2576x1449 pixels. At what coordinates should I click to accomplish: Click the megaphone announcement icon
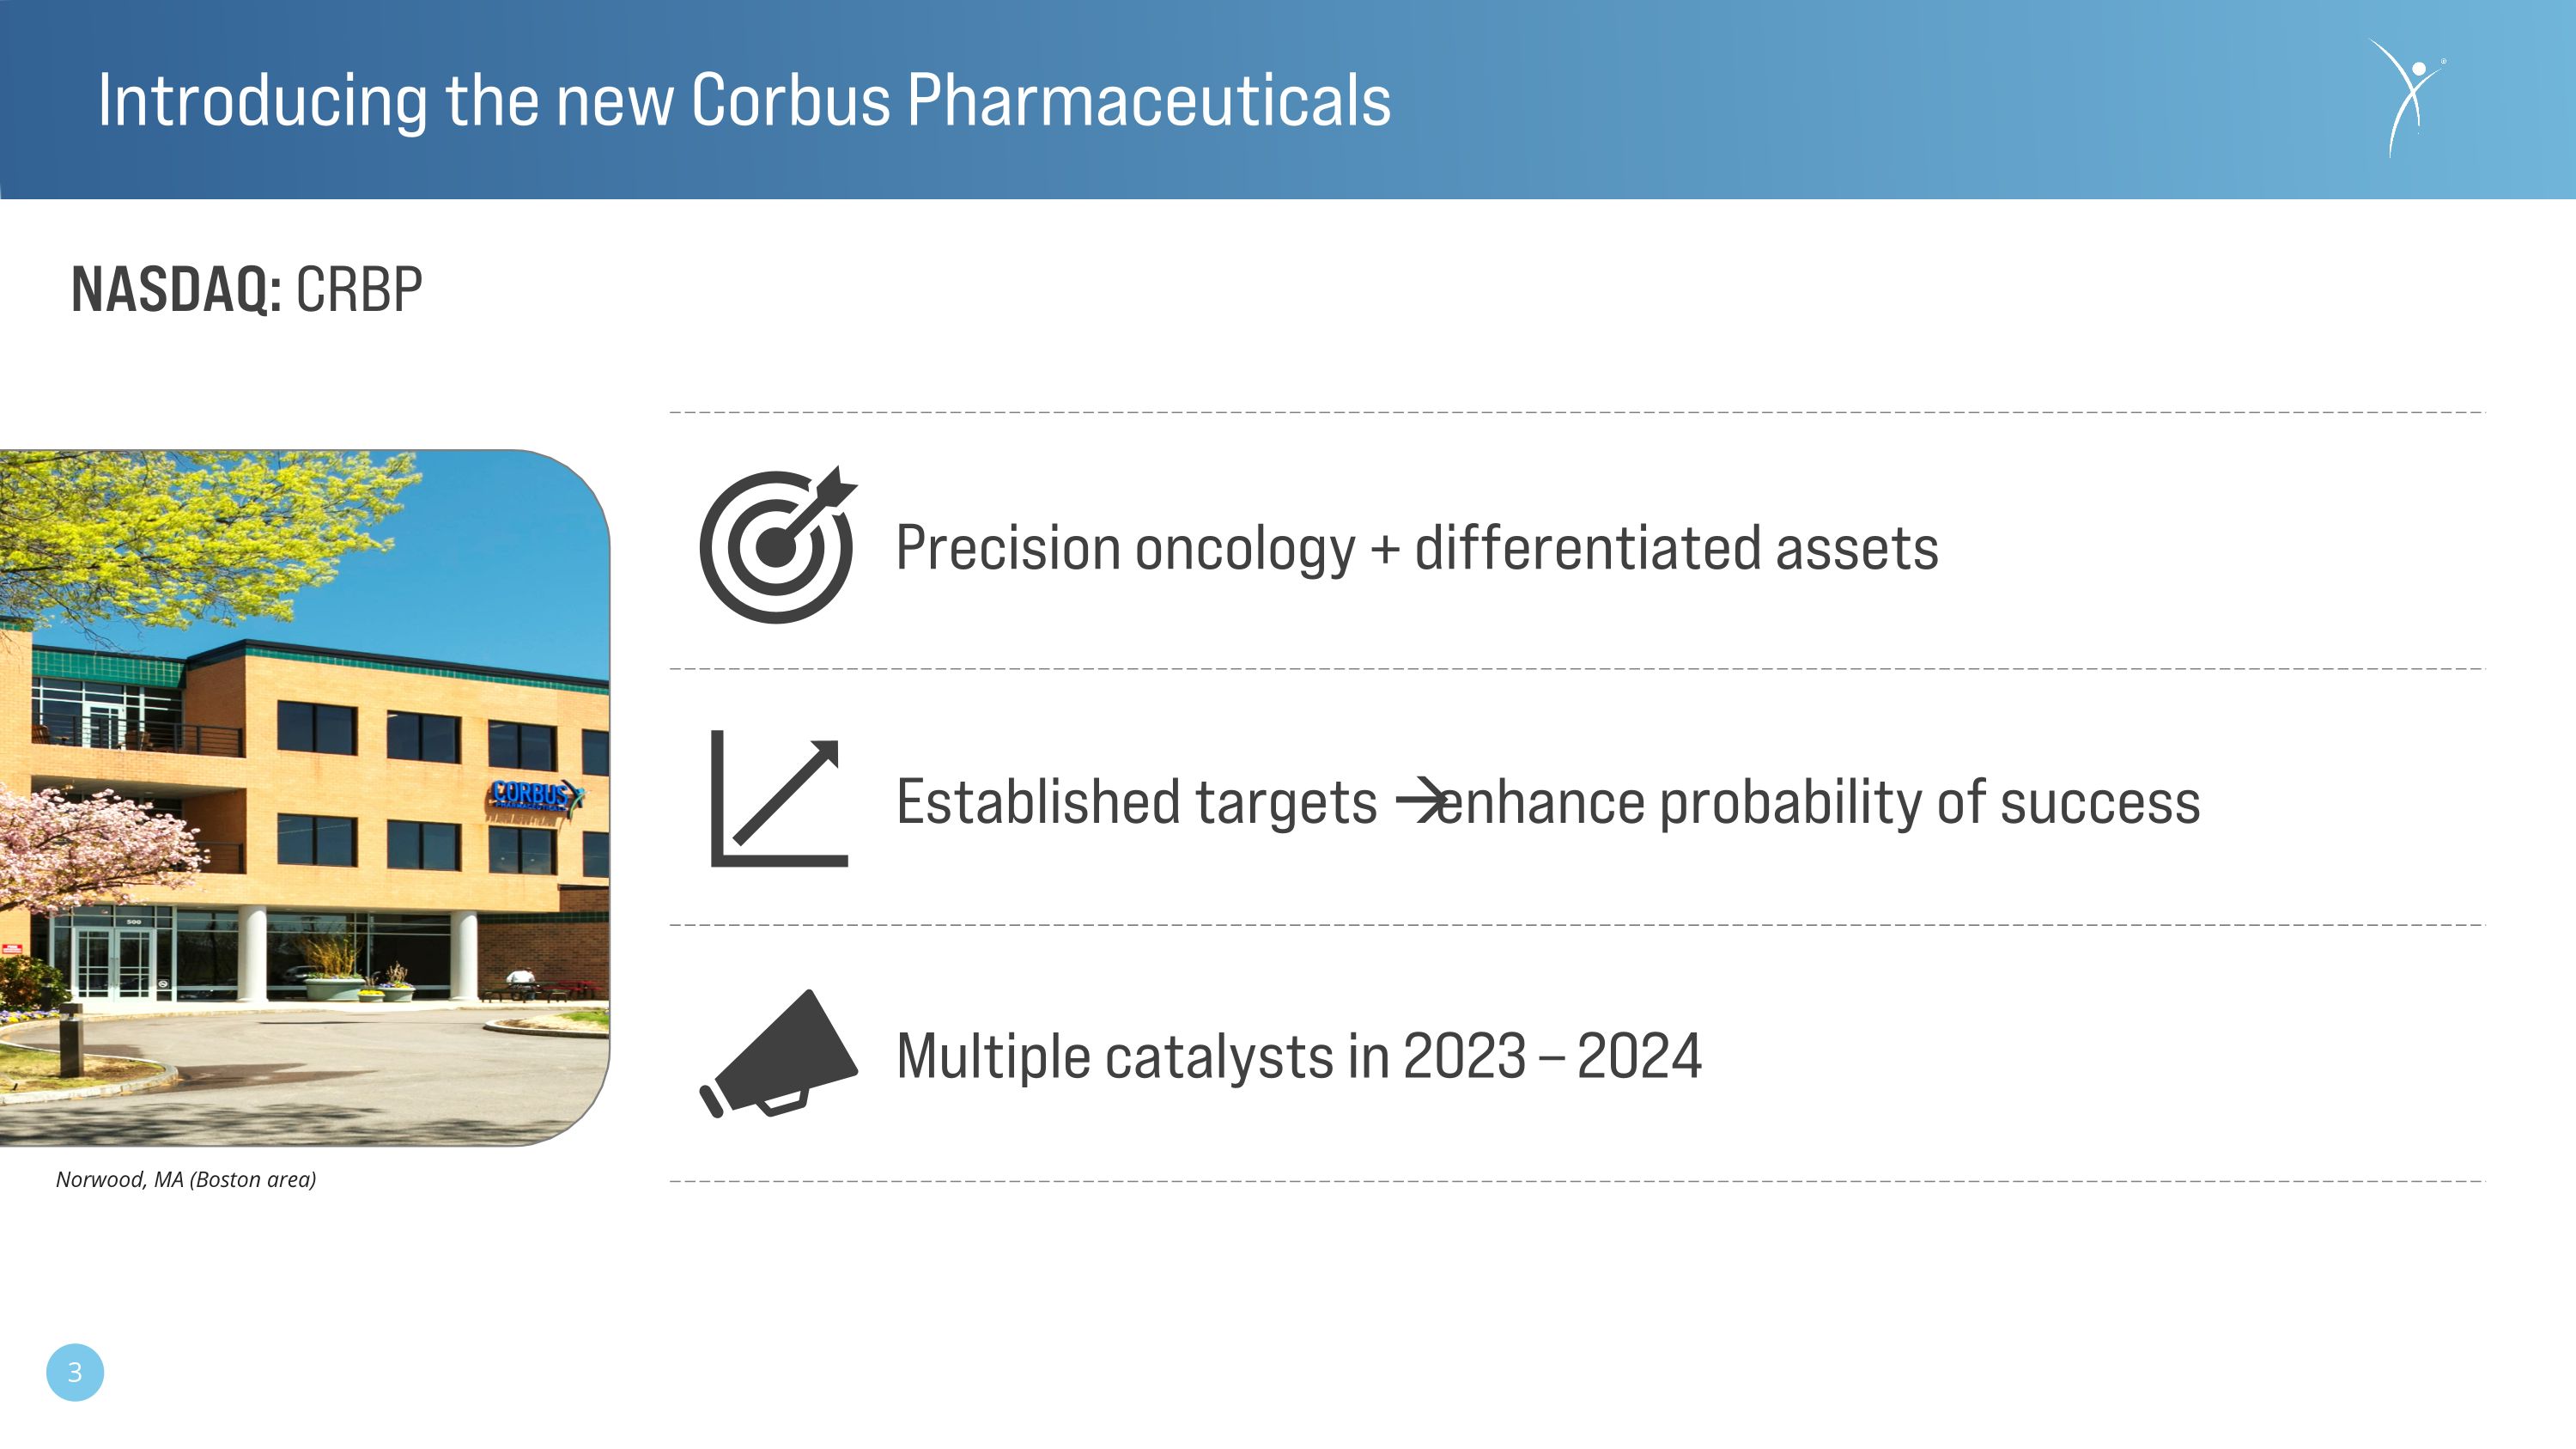pyautogui.click(x=777, y=1054)
